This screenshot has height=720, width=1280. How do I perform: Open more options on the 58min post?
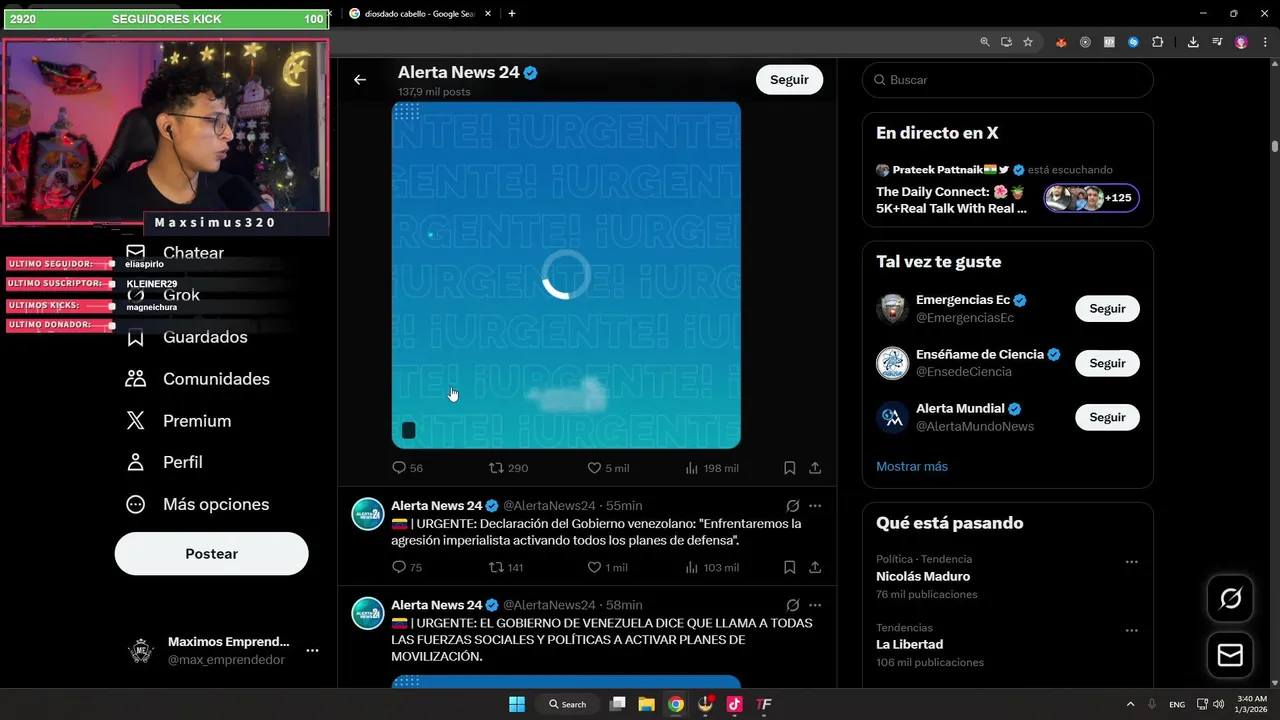[x=815, y=605]
